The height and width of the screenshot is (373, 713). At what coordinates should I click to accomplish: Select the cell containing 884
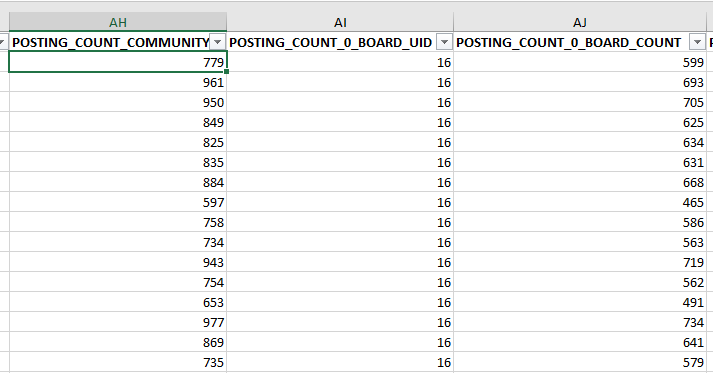pyautogui.click(x=118, y=182)
